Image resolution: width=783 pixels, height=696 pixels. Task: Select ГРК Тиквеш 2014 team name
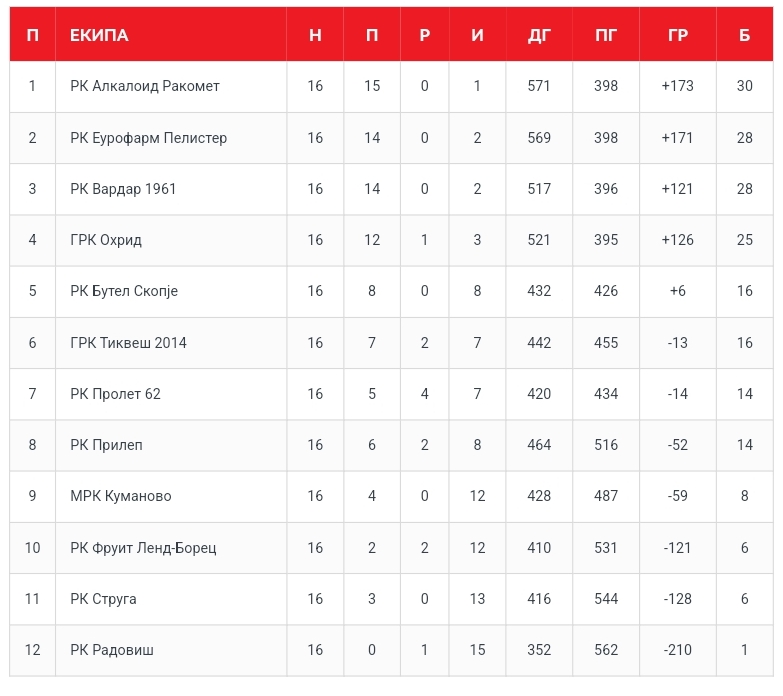[128, 343]
